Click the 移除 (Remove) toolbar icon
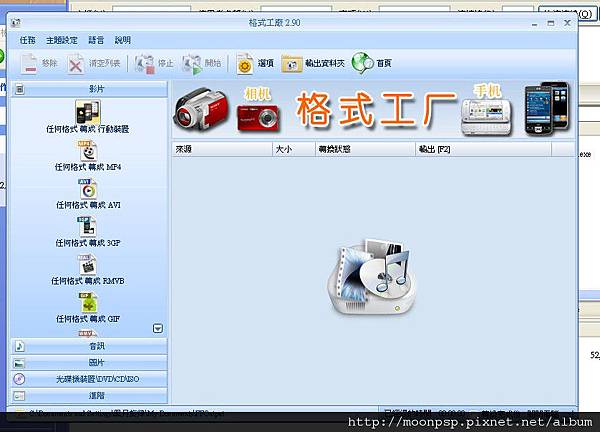The image size is (600, 432). pos(29,64)
